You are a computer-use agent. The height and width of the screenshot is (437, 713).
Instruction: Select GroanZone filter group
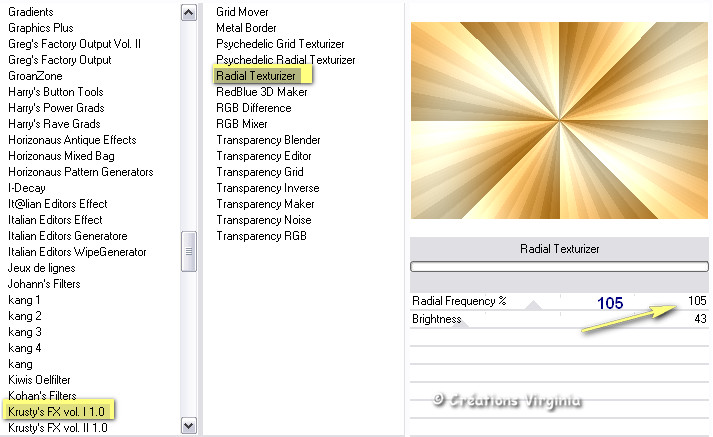point(35,76)
